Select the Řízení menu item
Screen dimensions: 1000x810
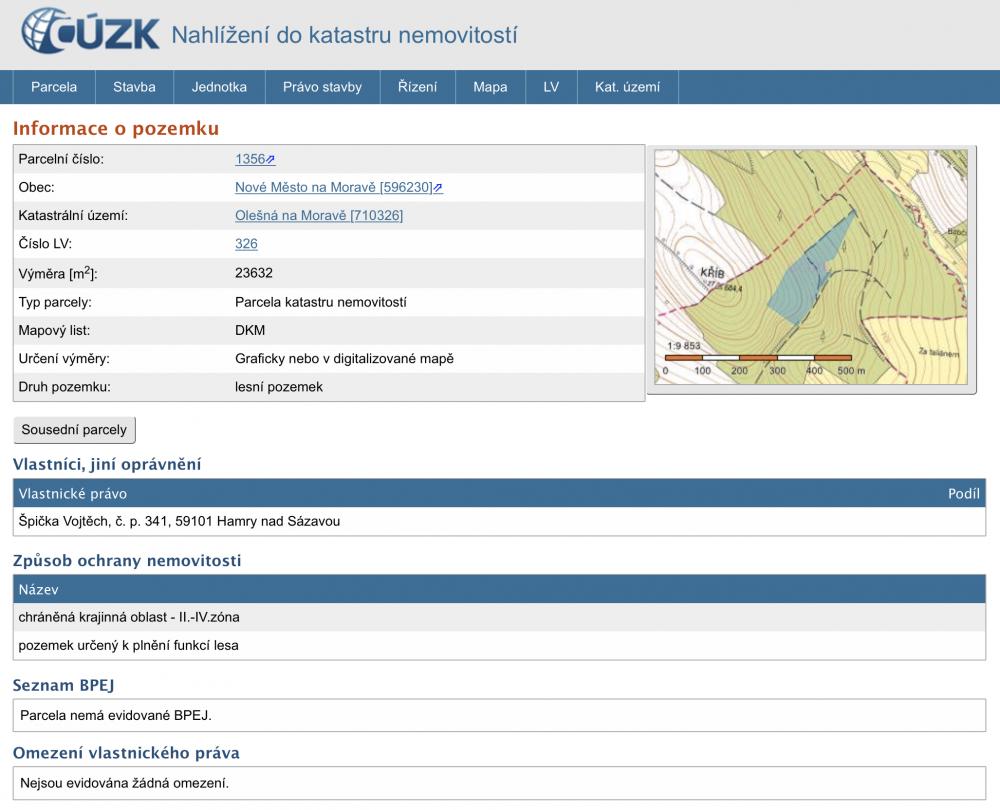pyautogui.click(x=417, y=87)
